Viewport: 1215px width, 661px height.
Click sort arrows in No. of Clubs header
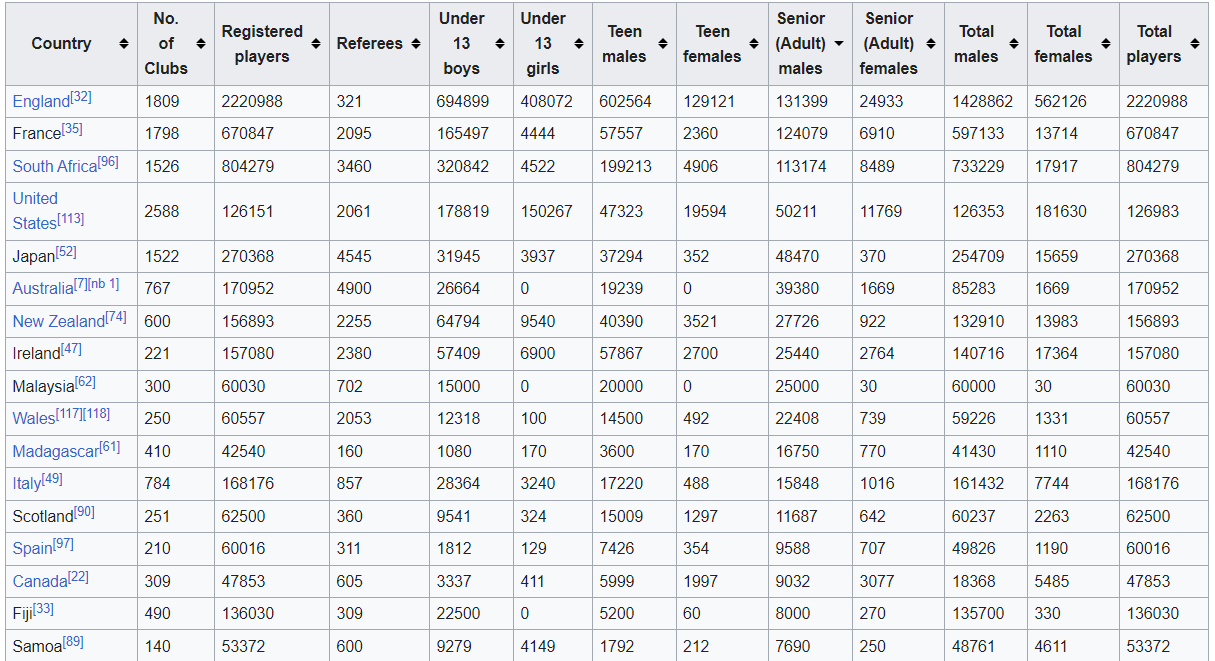point(200,44)
